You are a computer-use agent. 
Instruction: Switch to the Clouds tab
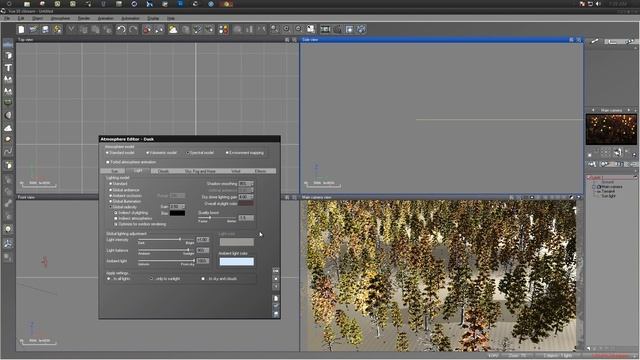coord(164,171)
